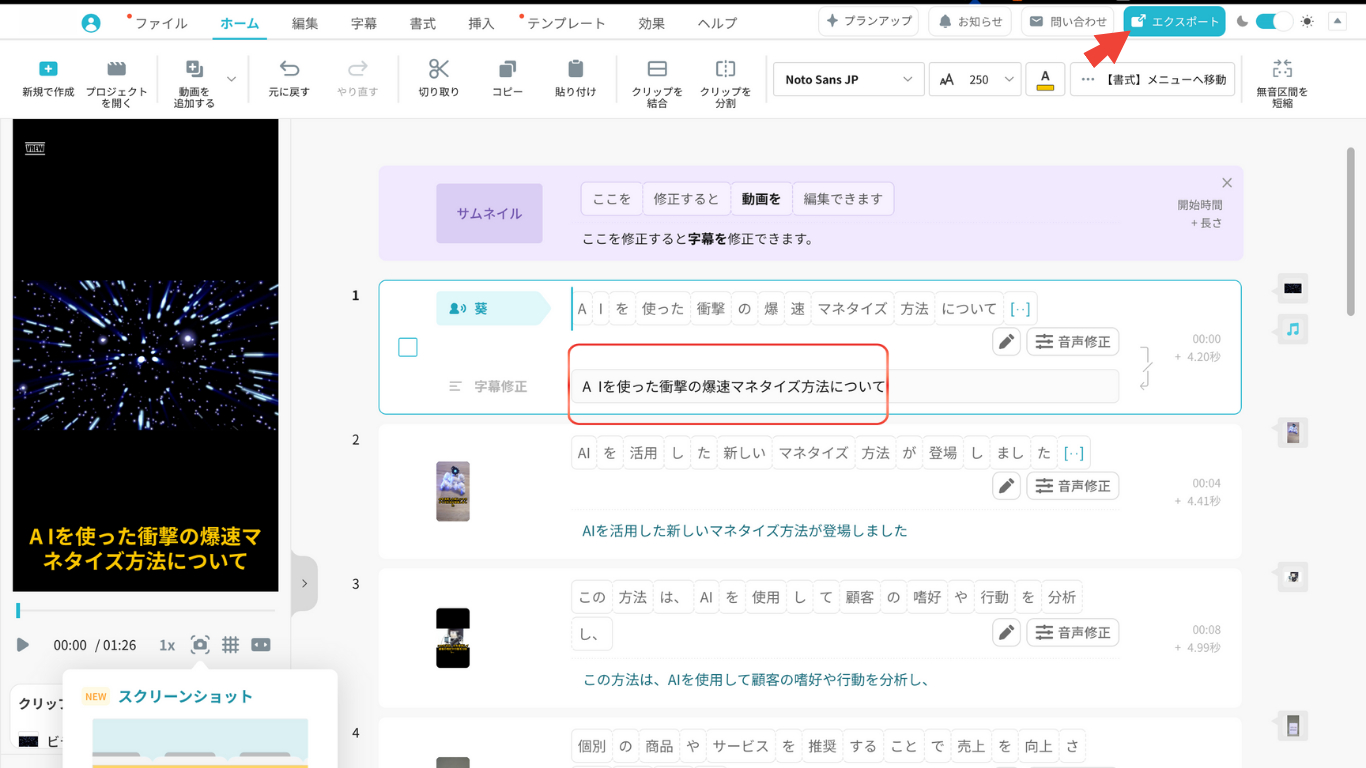Click the copy (コピー) icon
The image size is (1366, 768).
[x=507, y=69]
